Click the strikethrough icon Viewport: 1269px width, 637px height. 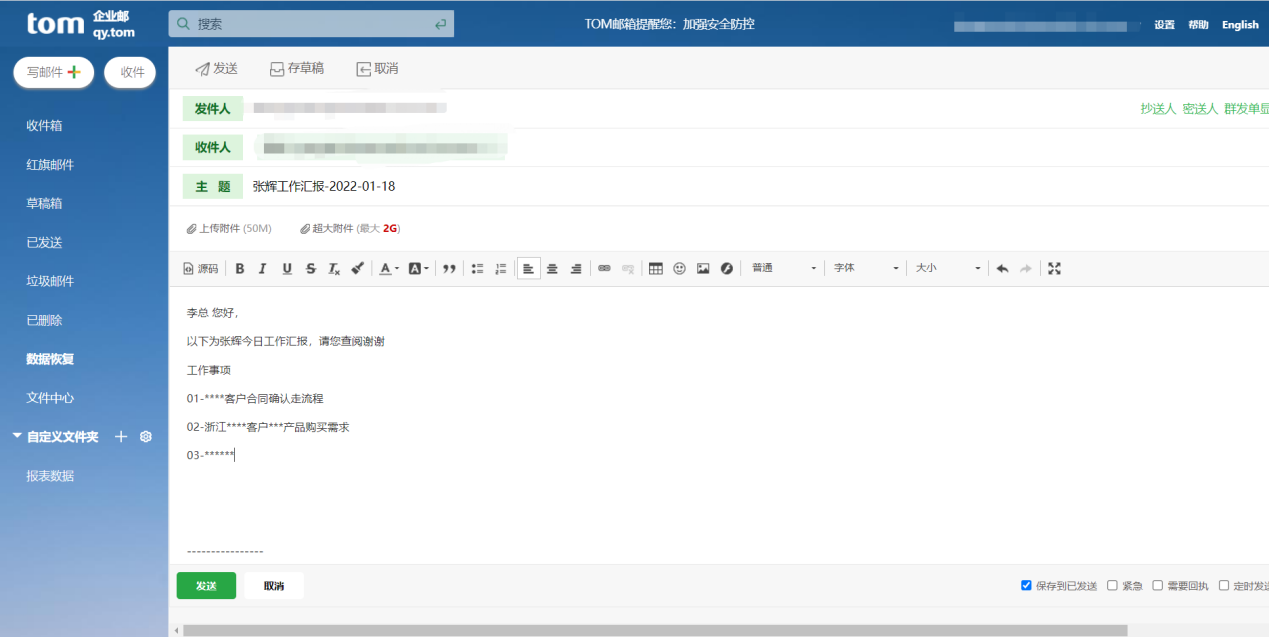point(310,268)
